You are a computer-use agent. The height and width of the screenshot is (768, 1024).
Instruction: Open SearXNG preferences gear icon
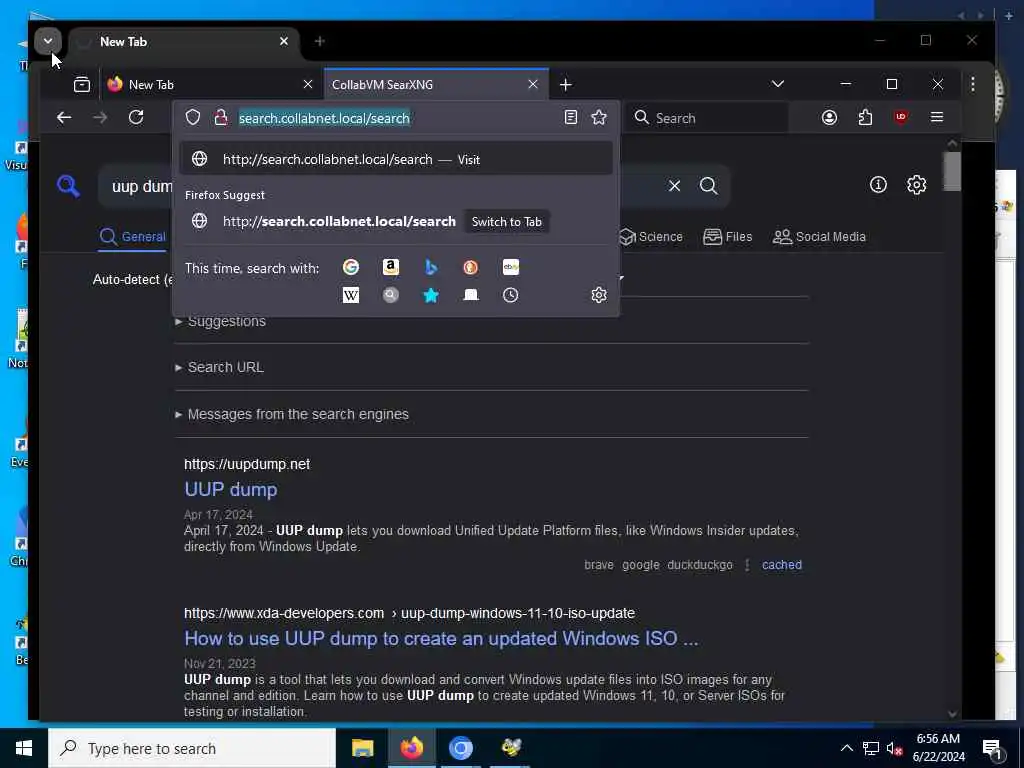tap(916, 185)
